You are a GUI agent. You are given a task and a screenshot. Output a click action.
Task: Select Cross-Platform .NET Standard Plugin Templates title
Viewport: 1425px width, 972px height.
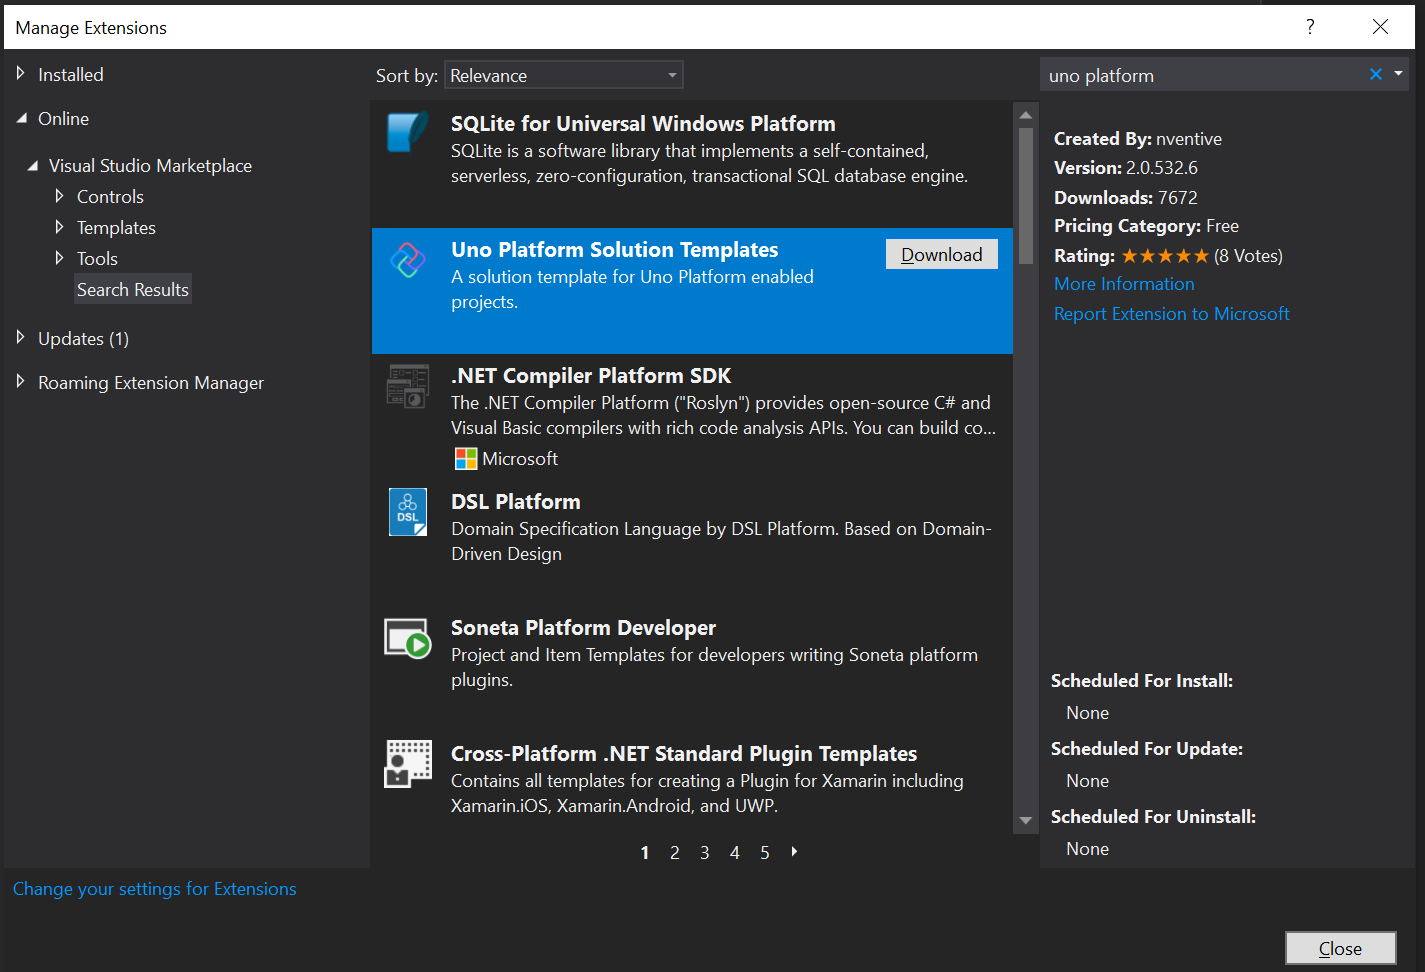coord(684,754)
